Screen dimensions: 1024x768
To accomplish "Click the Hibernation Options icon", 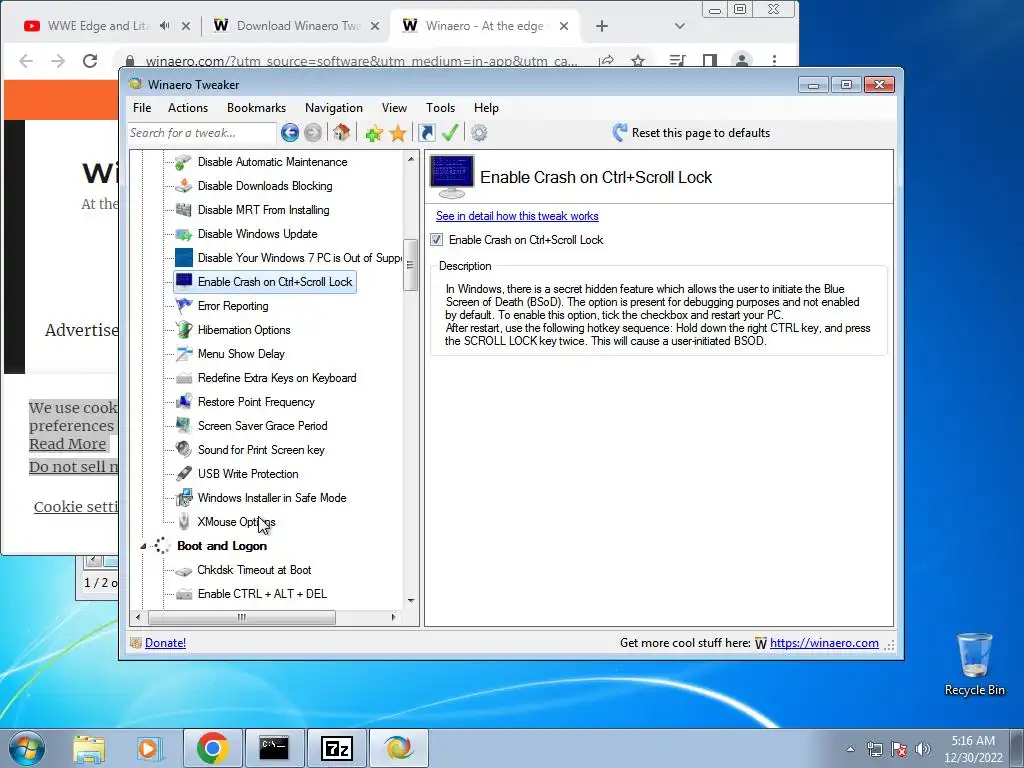I will (184, 330).
